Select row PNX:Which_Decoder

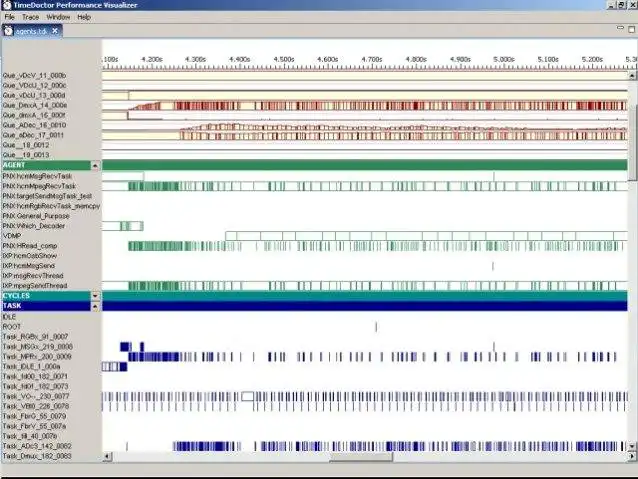tap(34, 226)
